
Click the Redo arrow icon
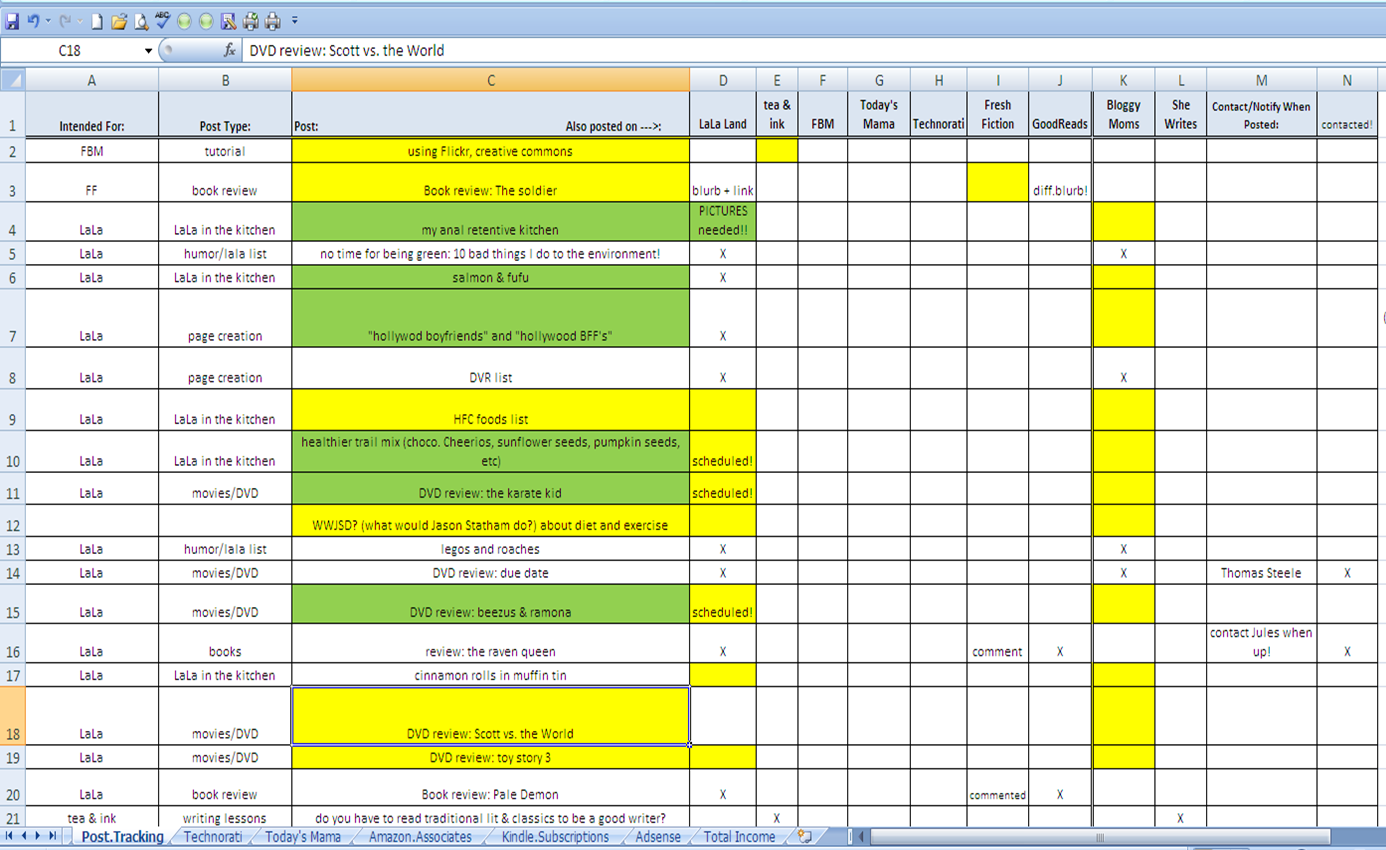[x=66, y=21]
